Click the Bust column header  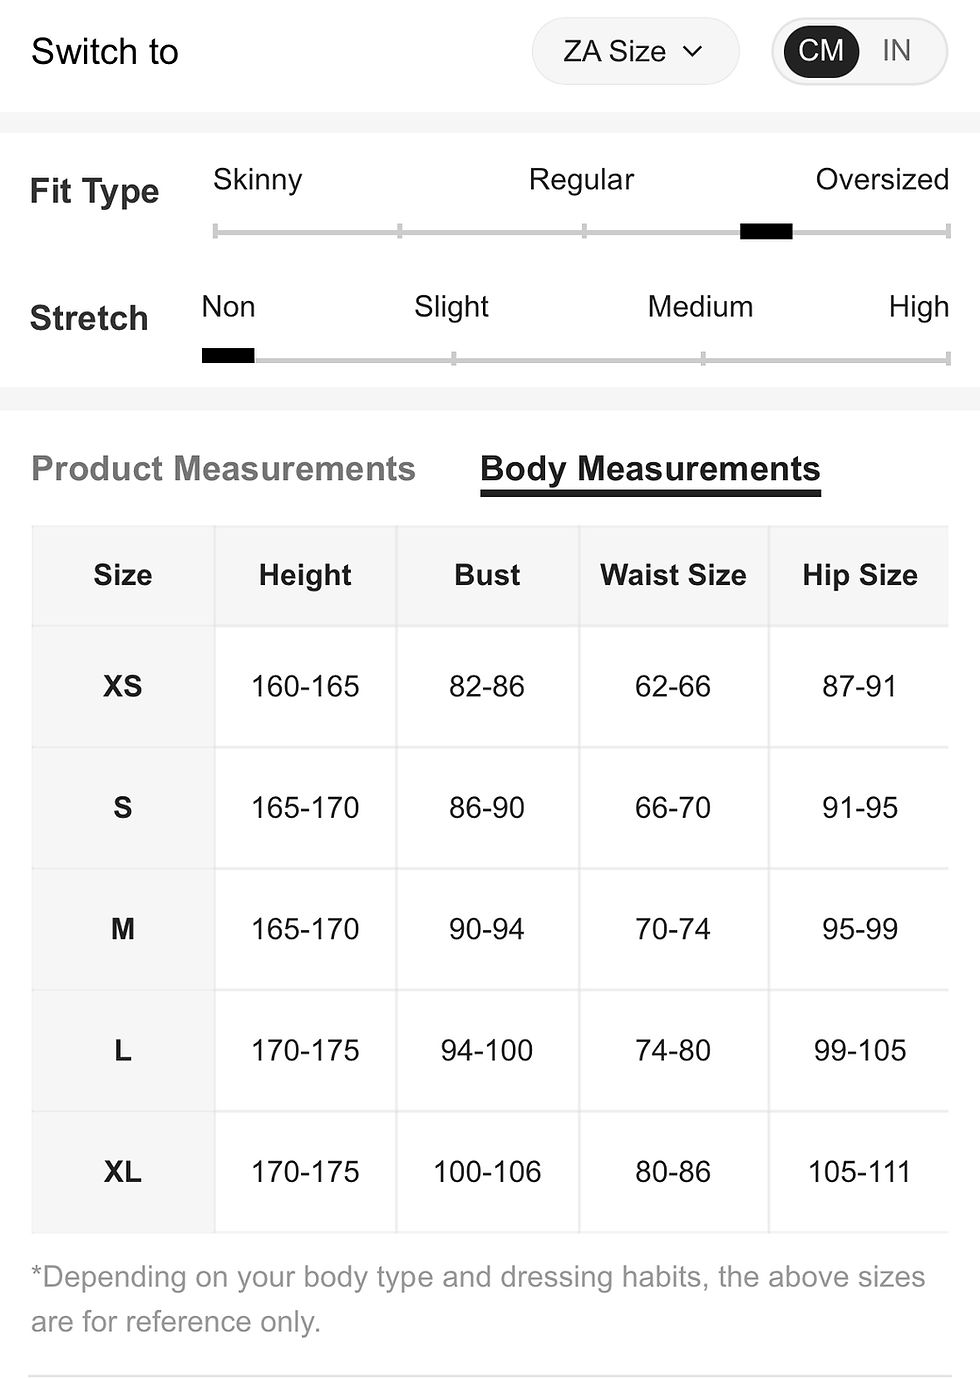(487, 575)
